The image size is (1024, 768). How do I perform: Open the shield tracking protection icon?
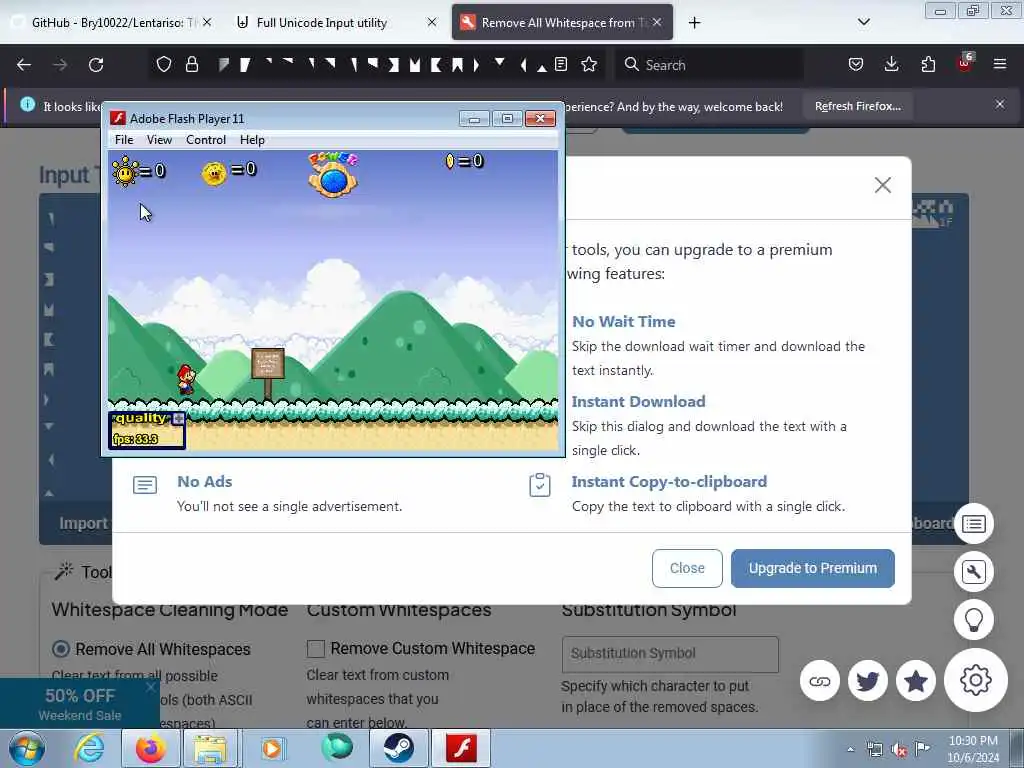point(164,64)
